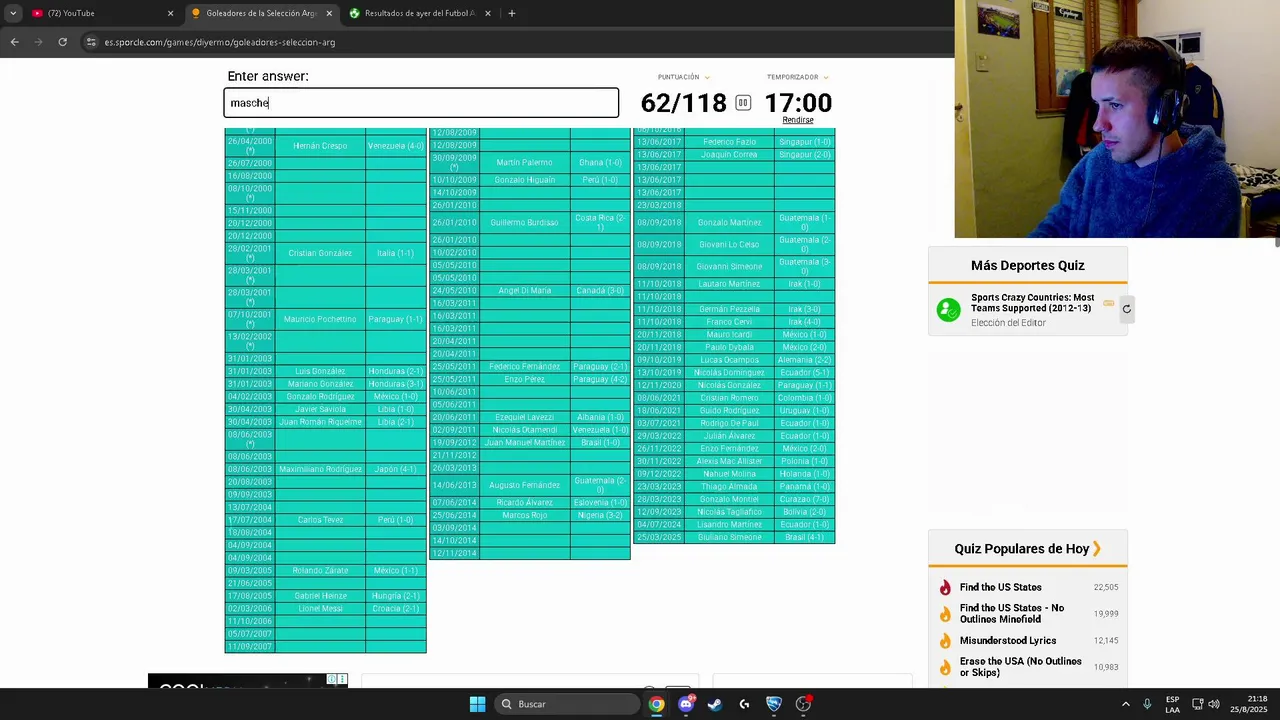
Task: Click the Rendirse give-up link
Action: [x=798, y=120]
